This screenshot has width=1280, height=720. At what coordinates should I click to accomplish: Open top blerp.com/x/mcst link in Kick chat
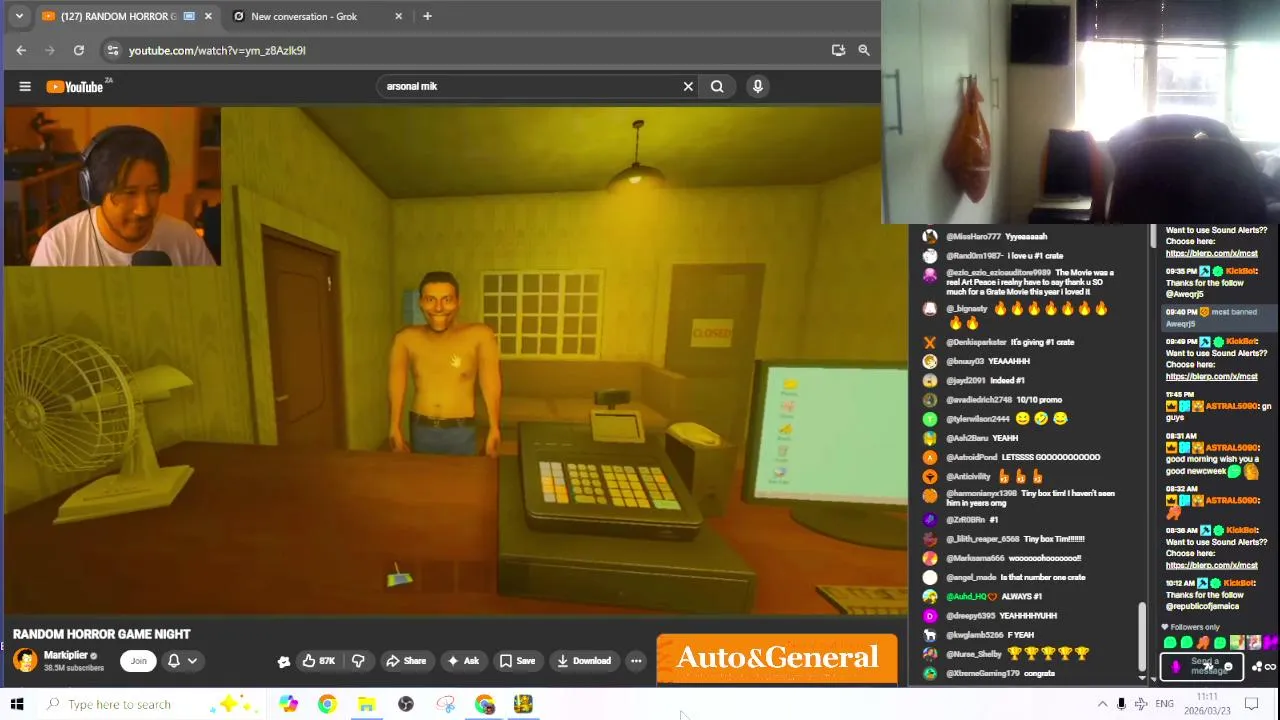pos(1211,254)
